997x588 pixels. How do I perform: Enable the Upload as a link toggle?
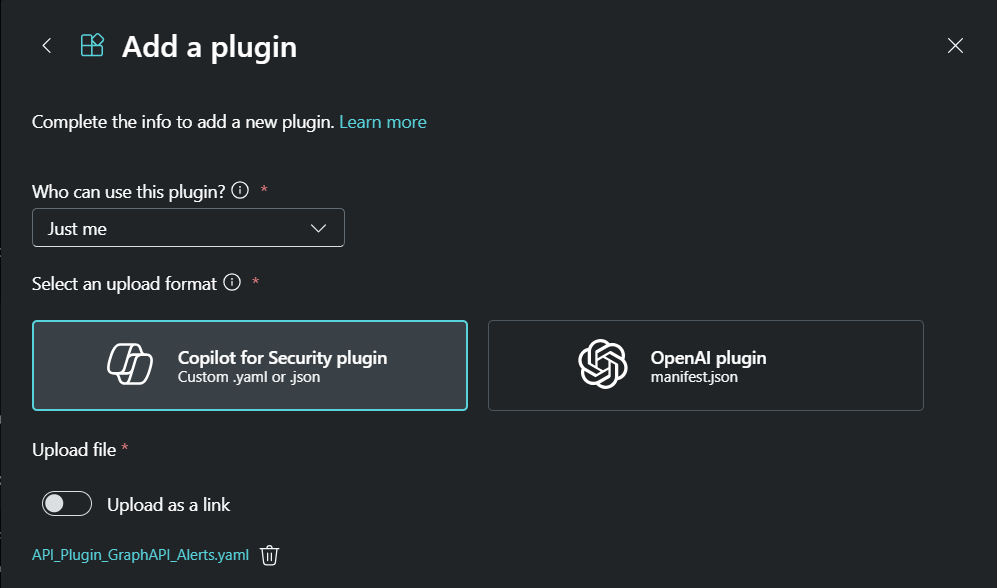[67, 504]
